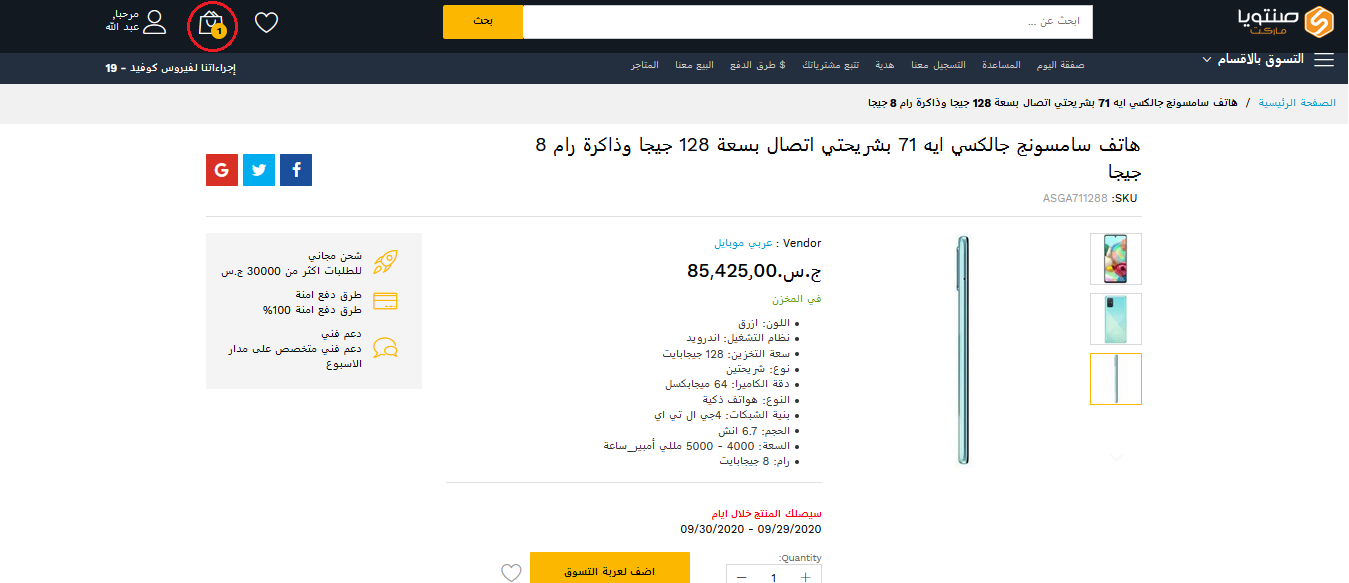Open المساعدة help menu item
The width and height of the screenshot is (1349, 583).
point(1001,65)
